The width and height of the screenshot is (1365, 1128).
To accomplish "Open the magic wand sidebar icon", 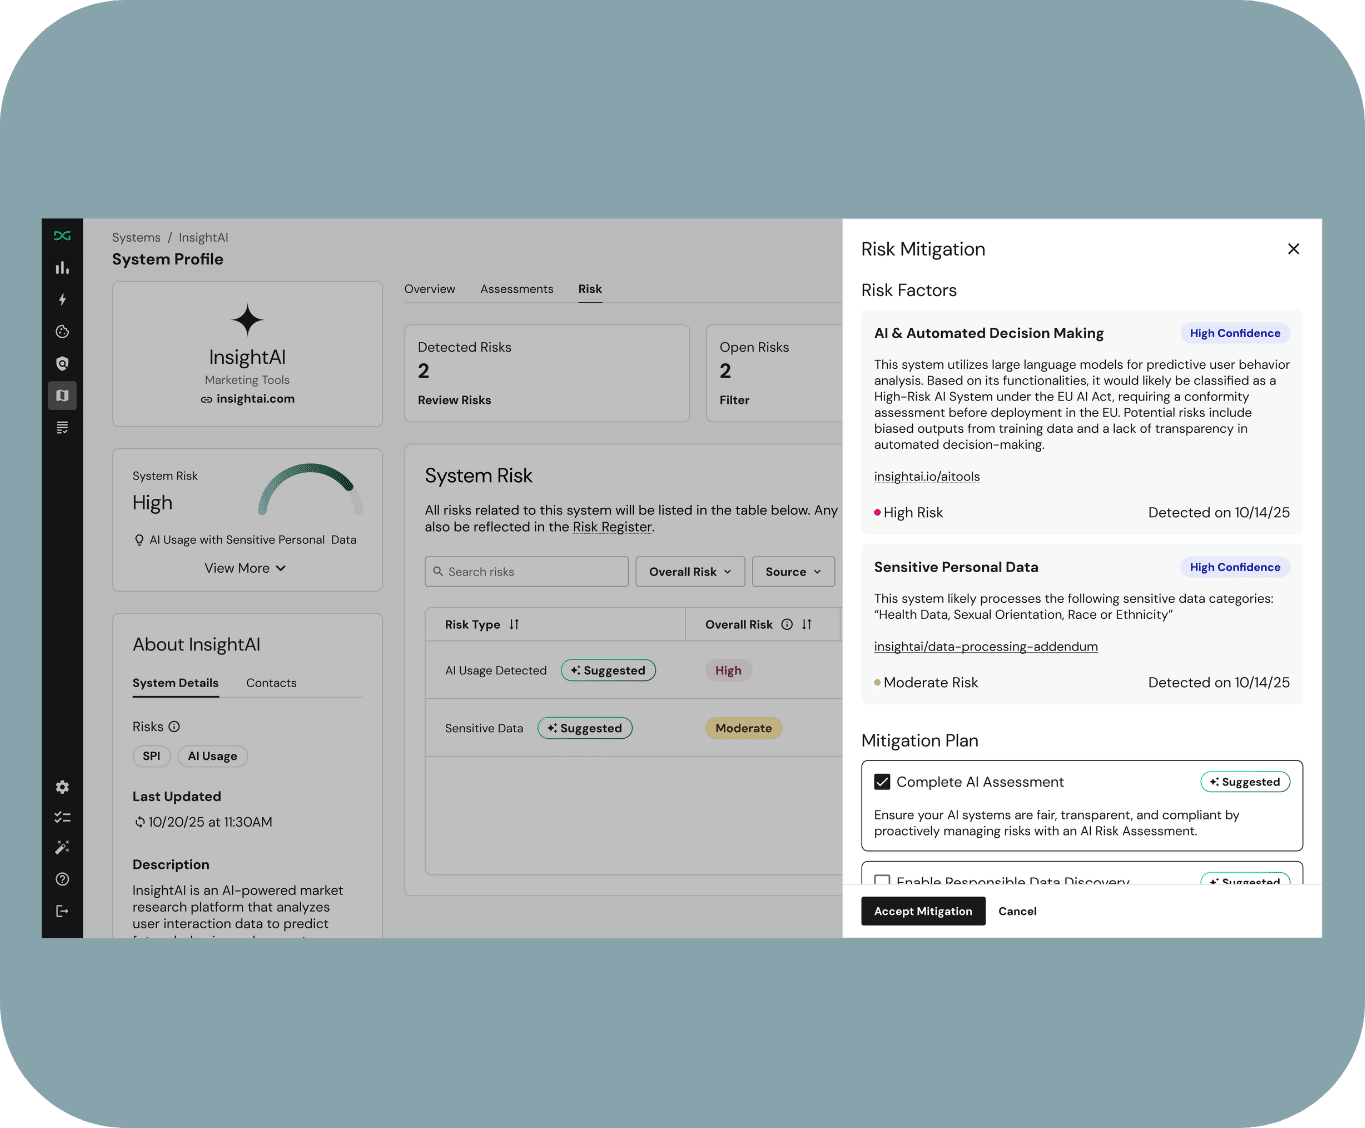I will pyautogui.click(x=62, y=848).
